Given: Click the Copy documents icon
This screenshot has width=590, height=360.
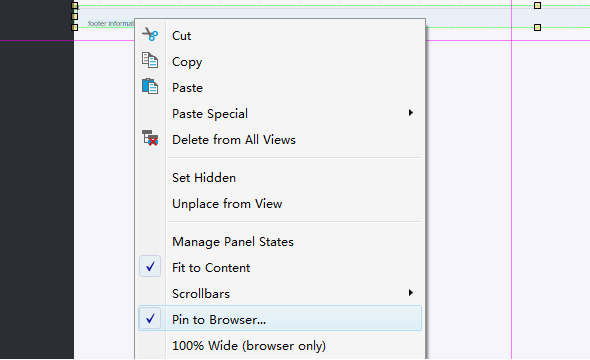Looking at the screenshot, I should pos(150,60).
